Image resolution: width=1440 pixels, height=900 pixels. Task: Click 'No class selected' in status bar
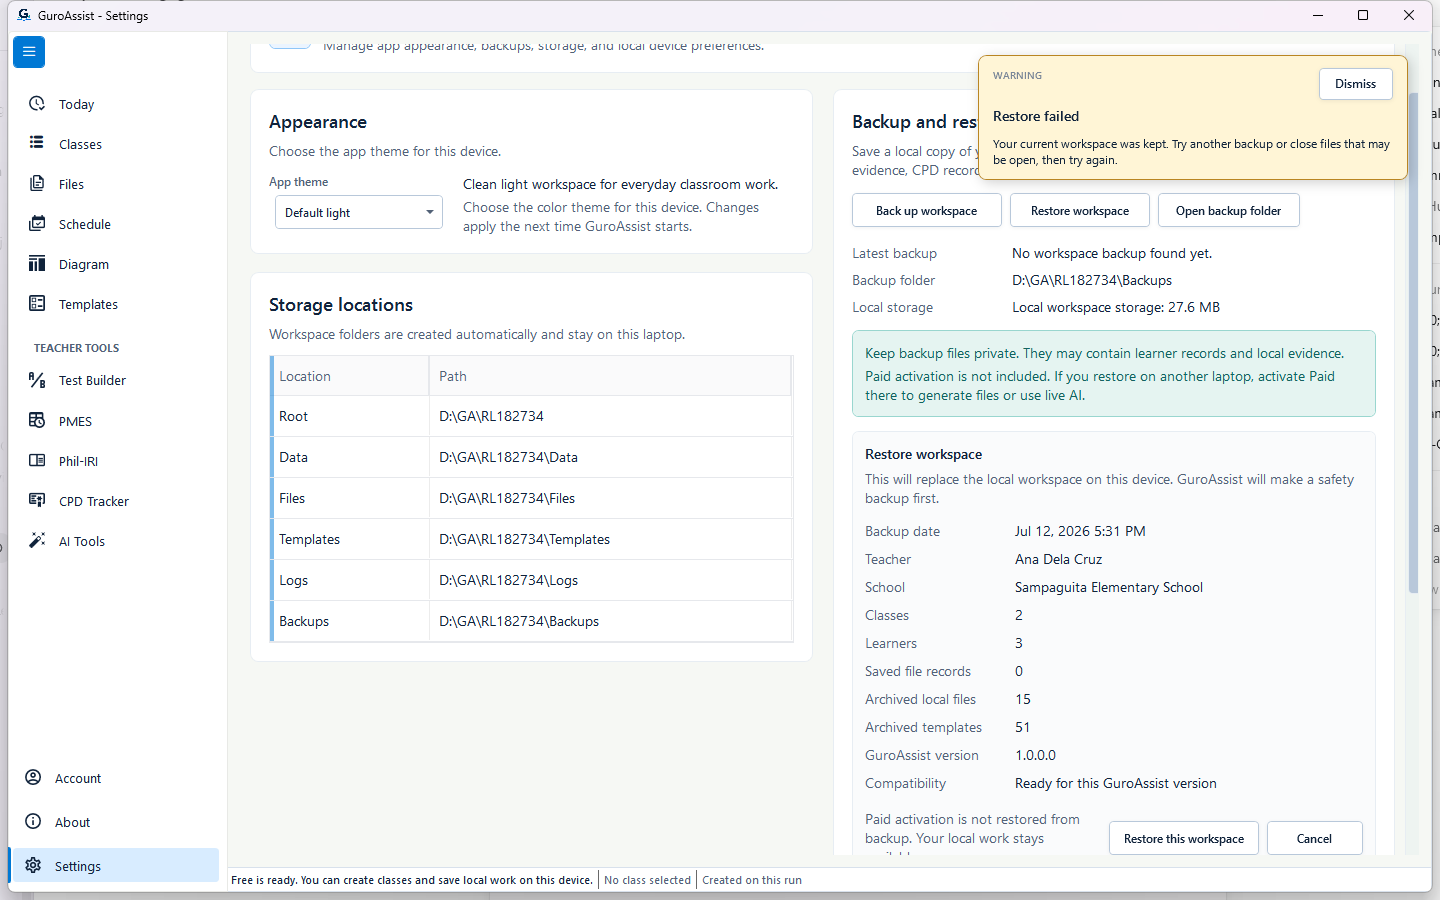coord(647,880)
